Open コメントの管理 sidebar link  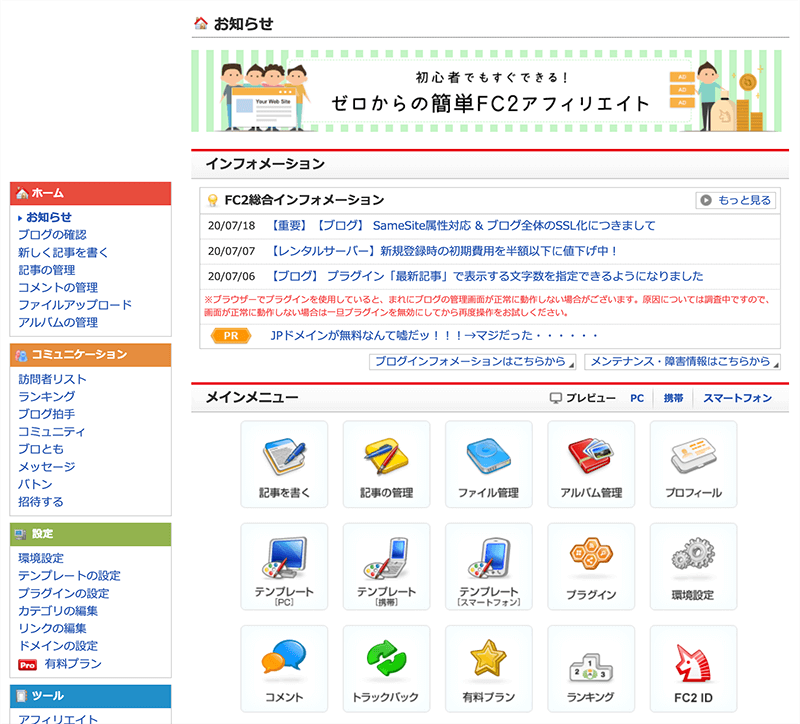58,287
